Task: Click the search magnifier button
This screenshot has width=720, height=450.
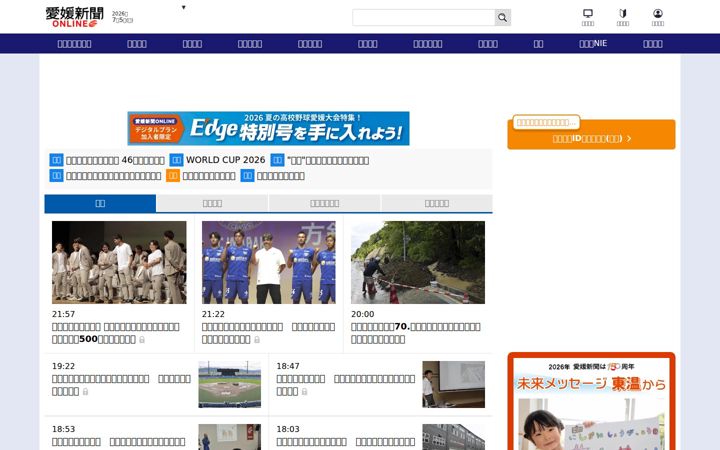Action: pos(502,17)
